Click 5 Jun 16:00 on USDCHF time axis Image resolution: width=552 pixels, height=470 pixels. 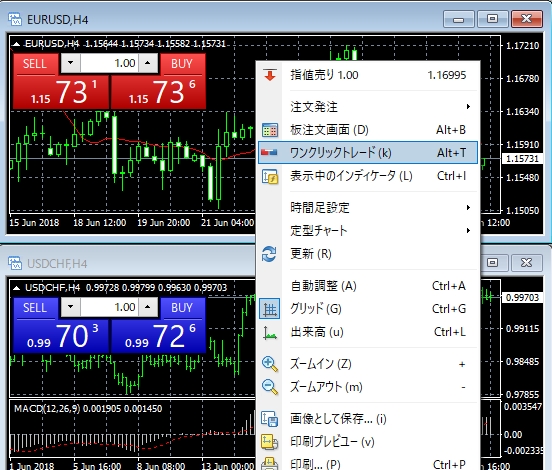click(97, 466)
